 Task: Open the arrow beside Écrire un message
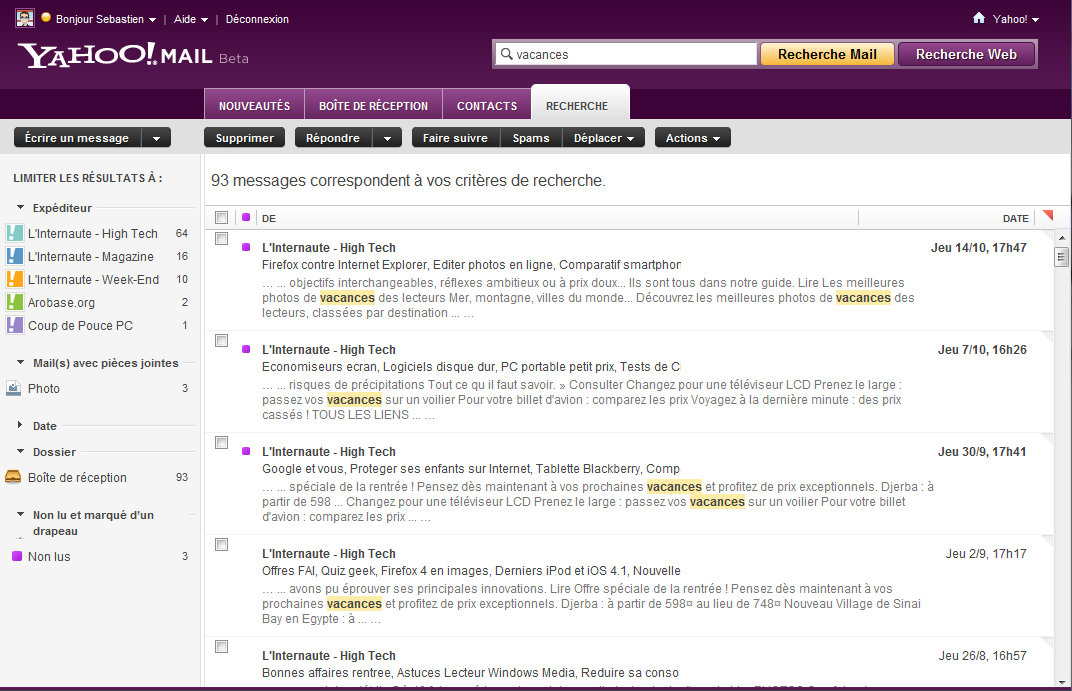coord(157,138)
